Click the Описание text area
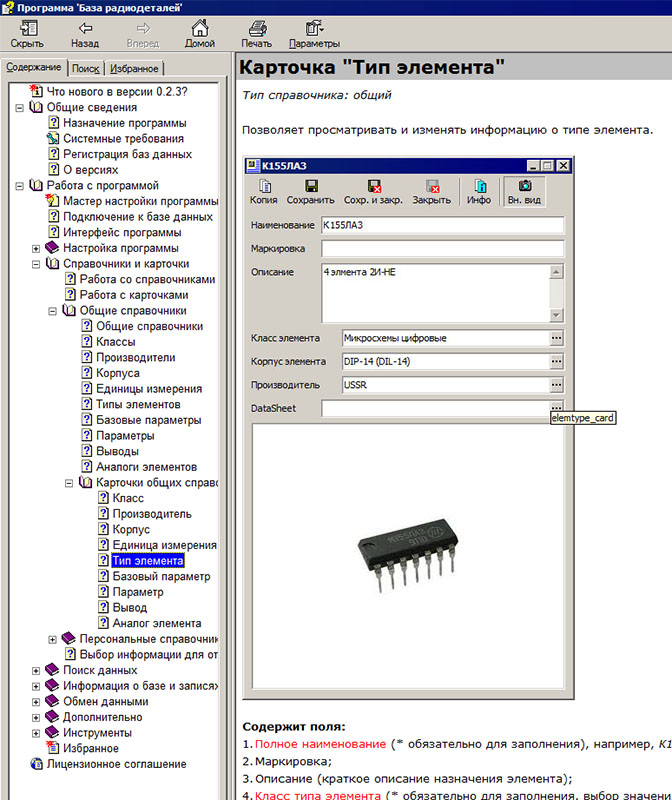This screenshot has width=672, height=800. point(436,293)
